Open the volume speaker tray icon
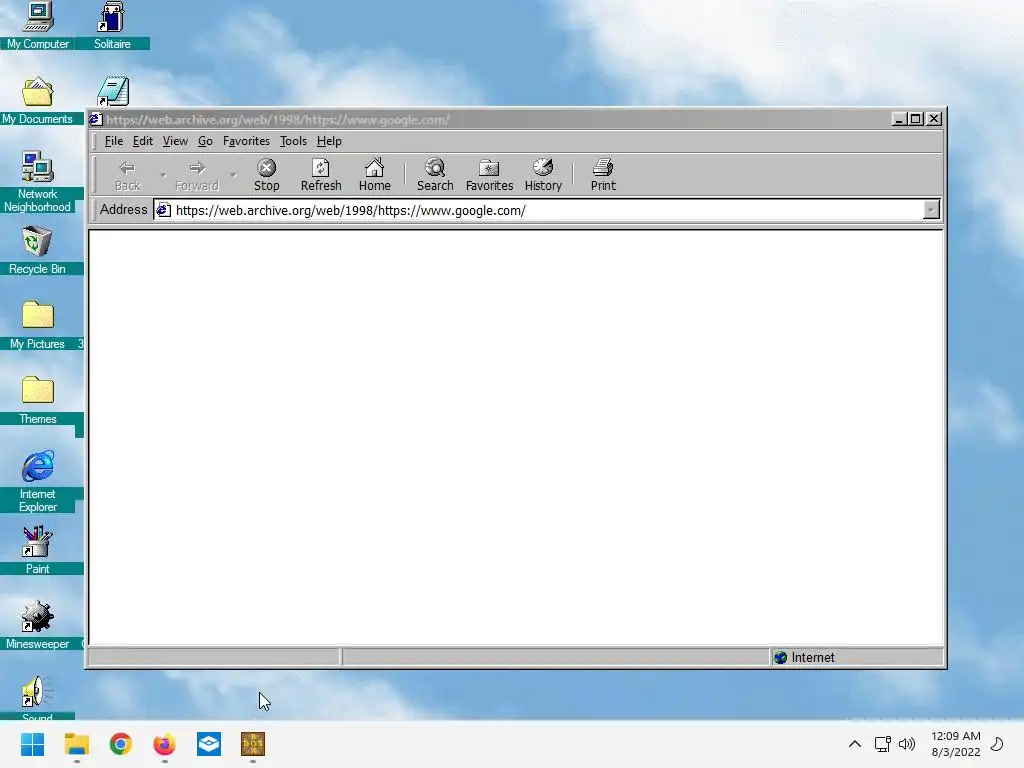 tap(907, 744)
